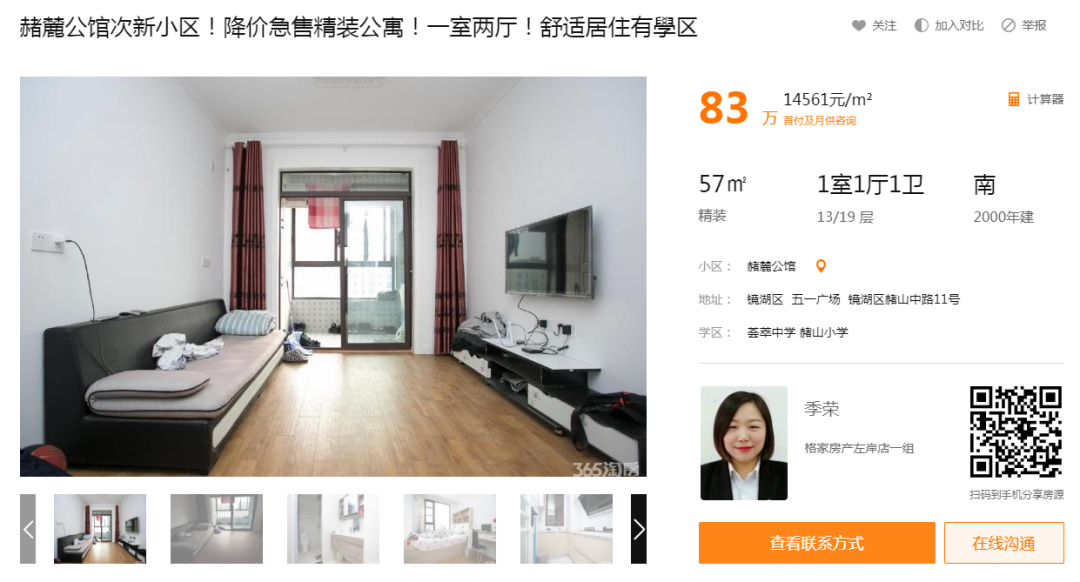Open the 镜湖区 district link
This screenshot has width=1080, height=582.
765,299
